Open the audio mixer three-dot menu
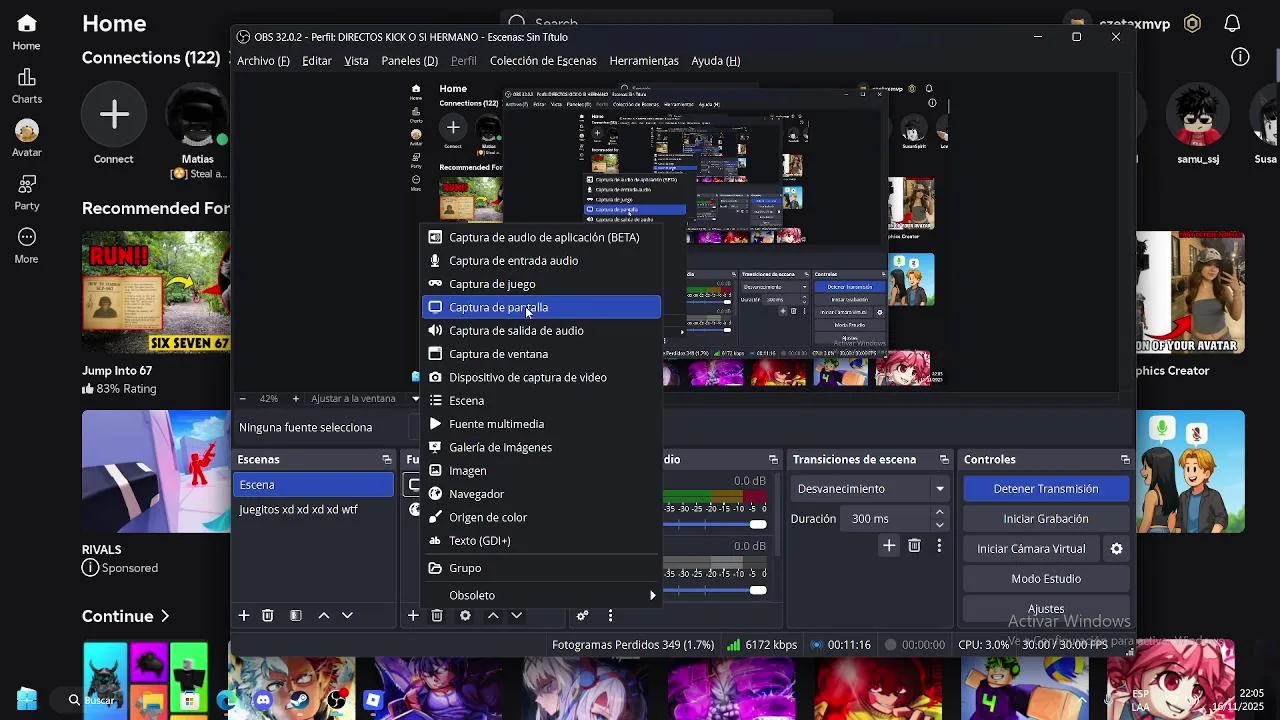The height and width of the screenshot is (720, 1280). pyautogui.click(x=611, y=616)
